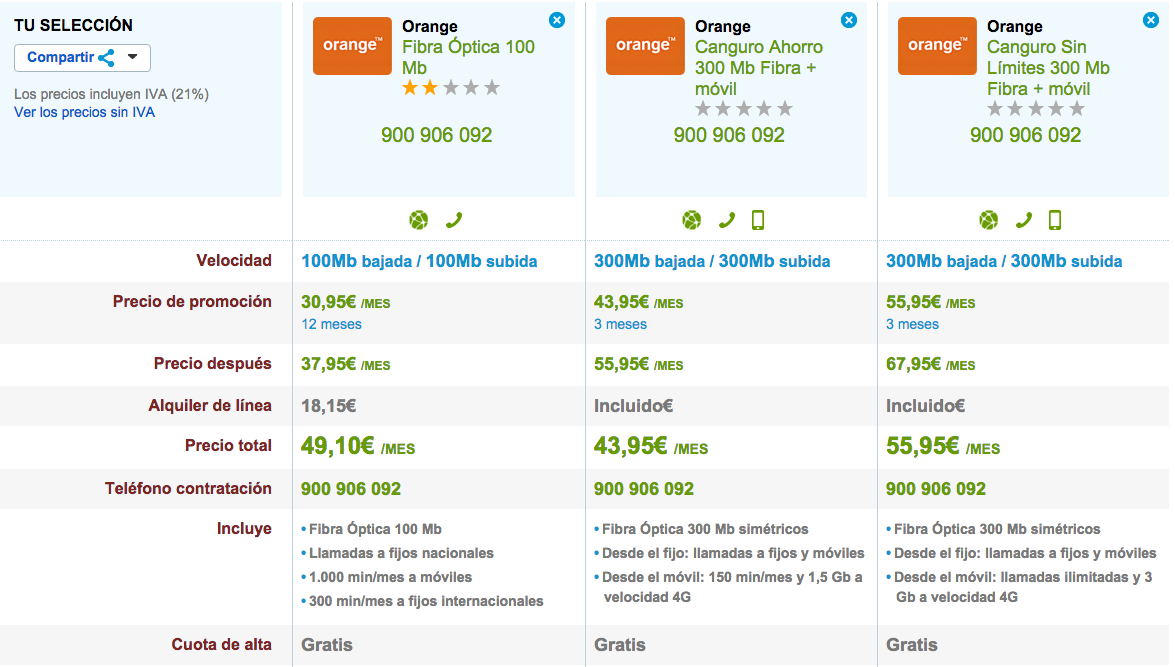Rate Canguro Ahorro plan using grey stars
This screenshot has width=1175, height=667.
(743, 109)
